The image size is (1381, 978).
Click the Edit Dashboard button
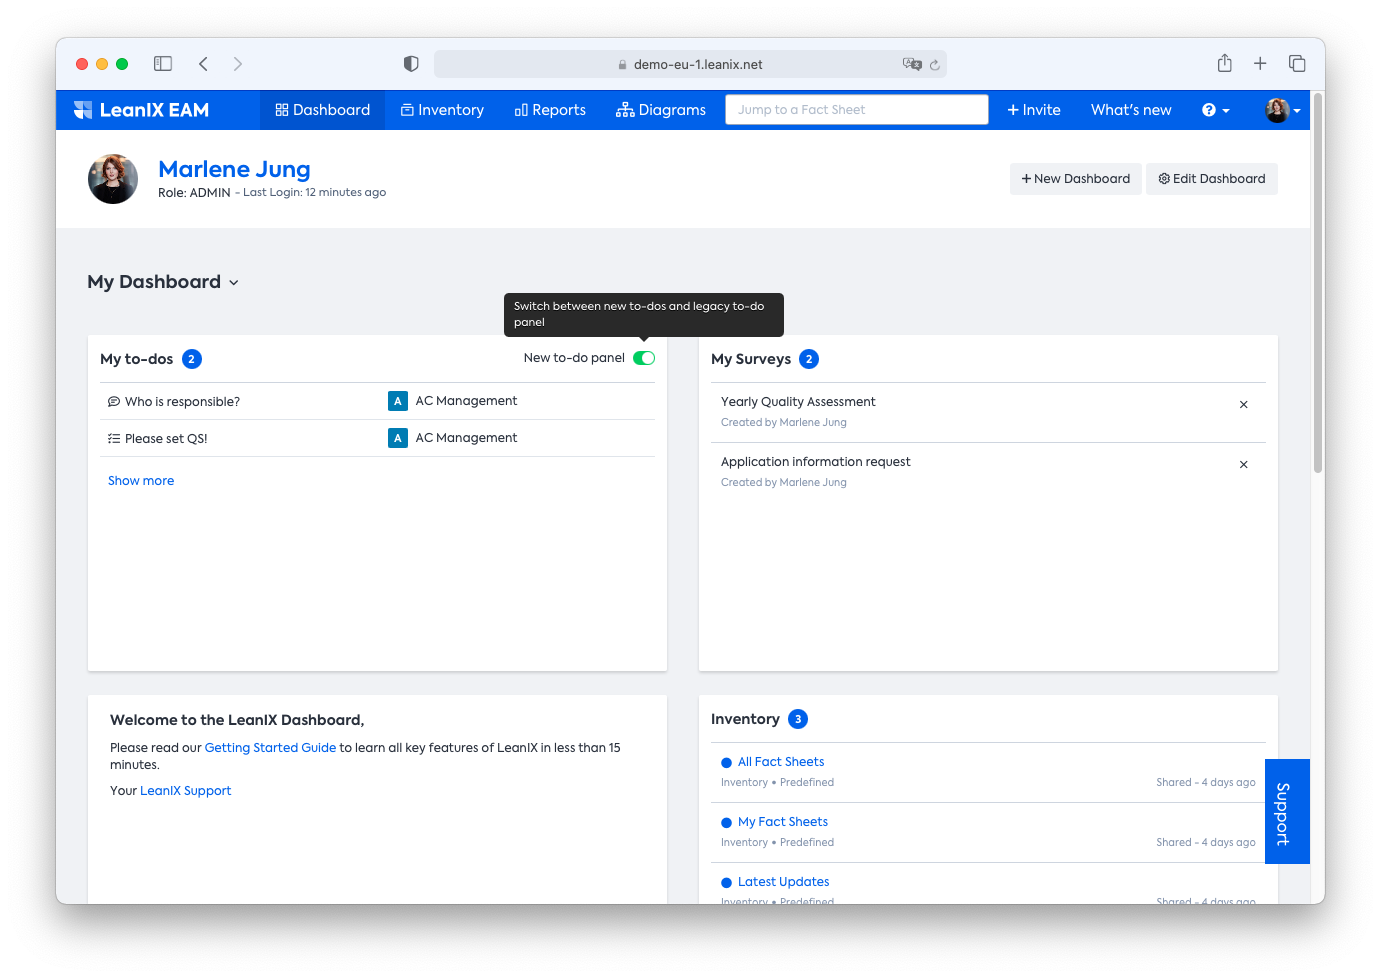[1212, 179]
